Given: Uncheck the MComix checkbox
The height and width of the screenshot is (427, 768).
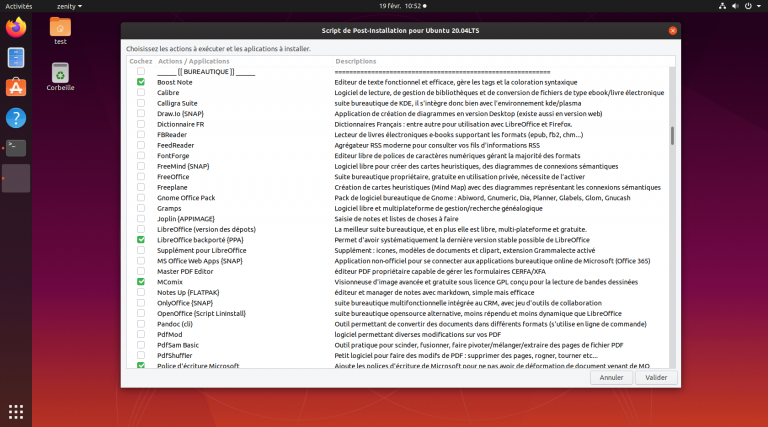Looking at the screenshot, I should (x=141, y=282).
